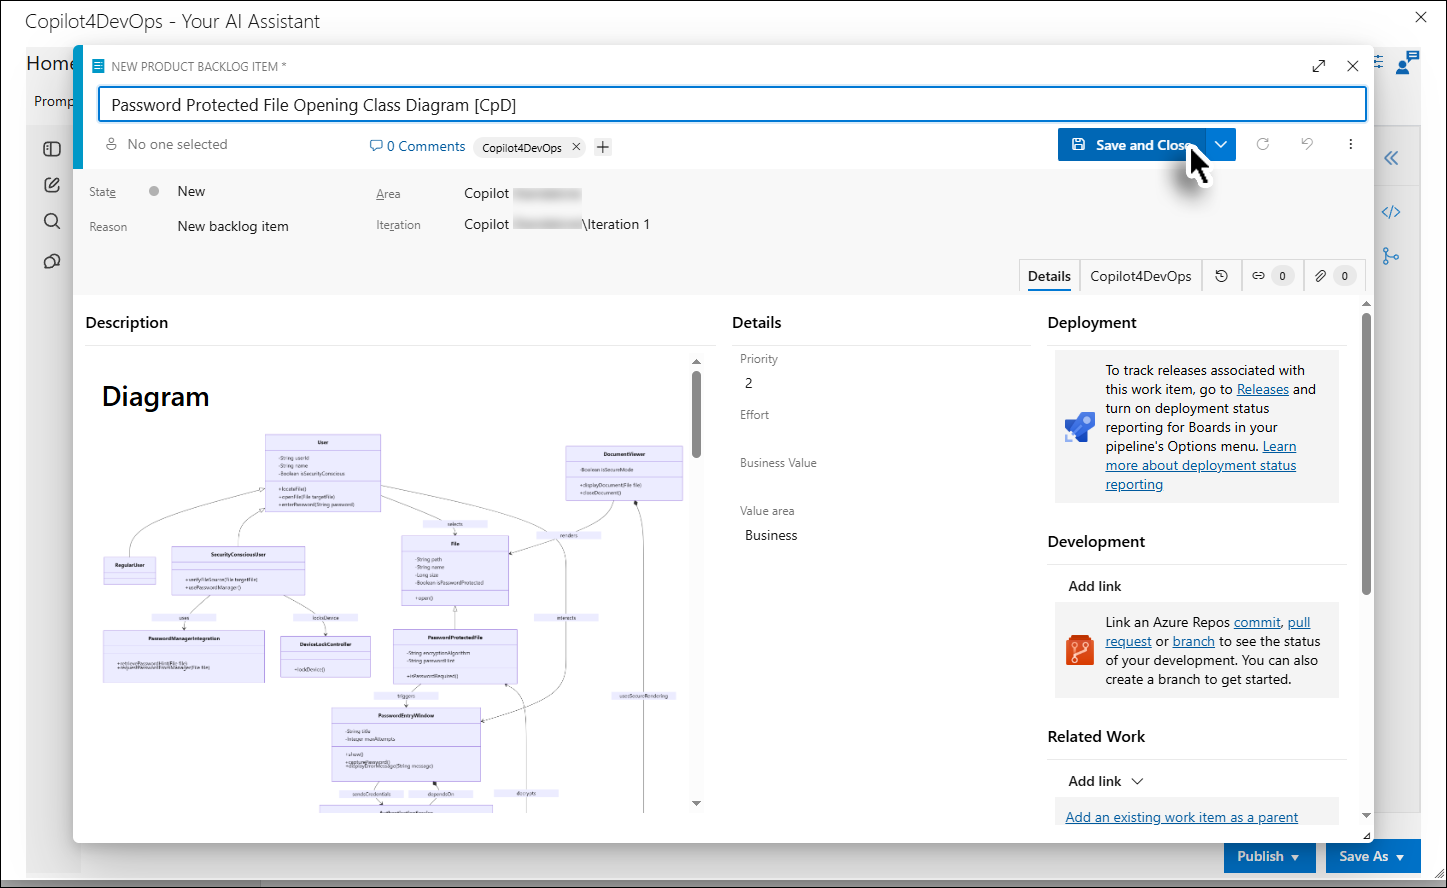Select the Details tab
1447x888 pixels.
(x=1049, y=276)
